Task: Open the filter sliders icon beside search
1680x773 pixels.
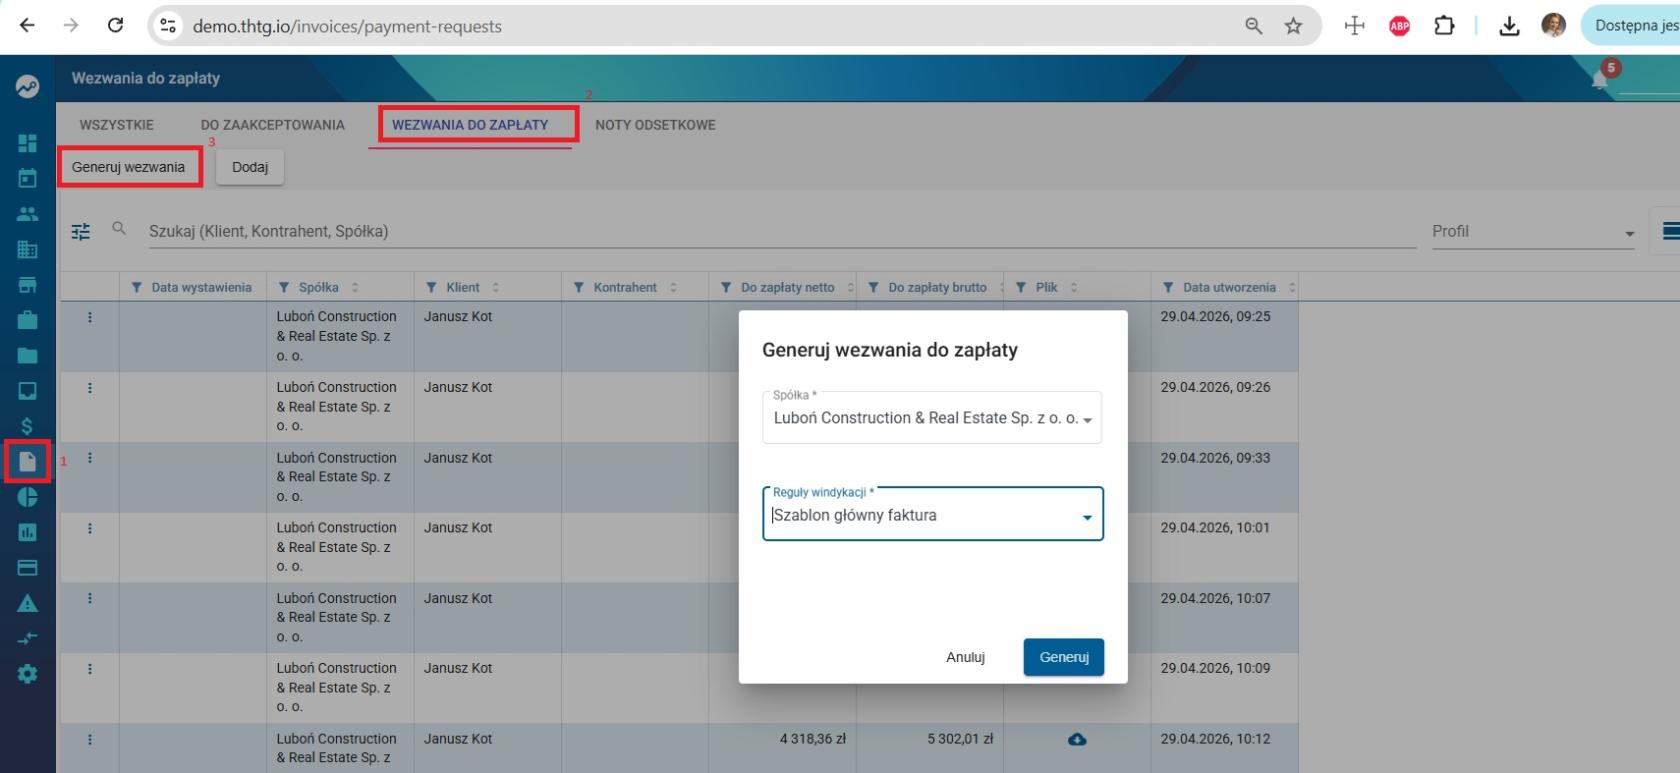Action: point(81,231)
